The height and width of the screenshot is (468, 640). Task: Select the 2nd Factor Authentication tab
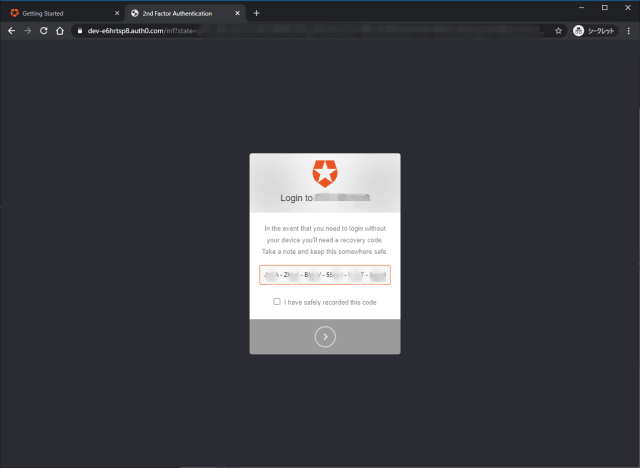(x=185, y=13)
